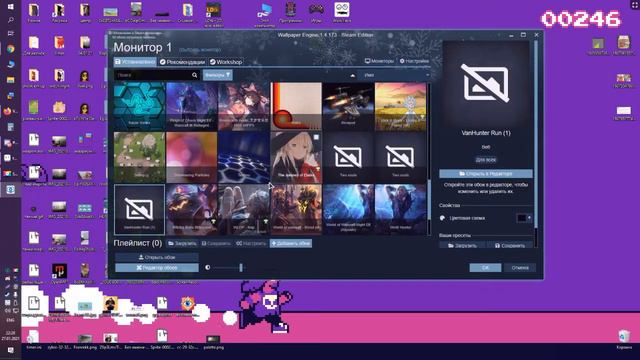The image size is (640, 360).
Task: Select the green village wallpaper thumbnail
Action: click(140, 158)
